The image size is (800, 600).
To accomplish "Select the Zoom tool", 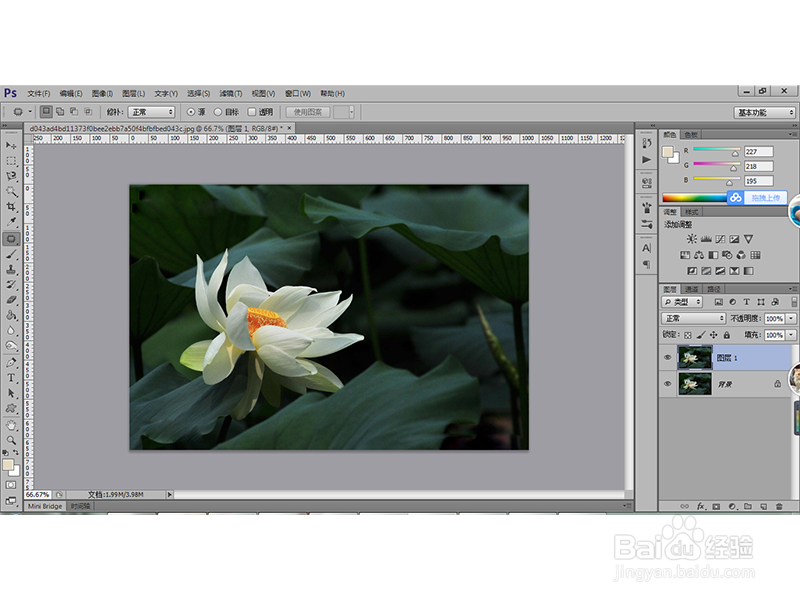I will click(11, 440).
